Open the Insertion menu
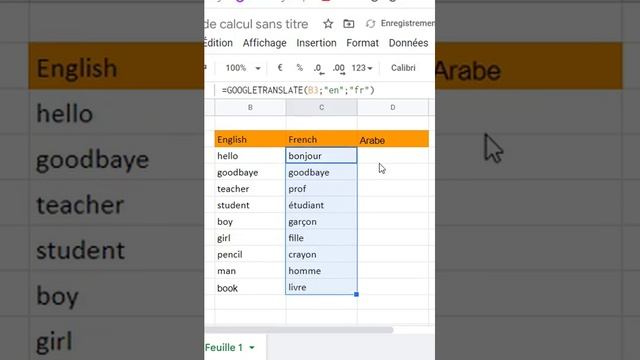This screenshot has height=360, width=640. [x=316, y=43]
